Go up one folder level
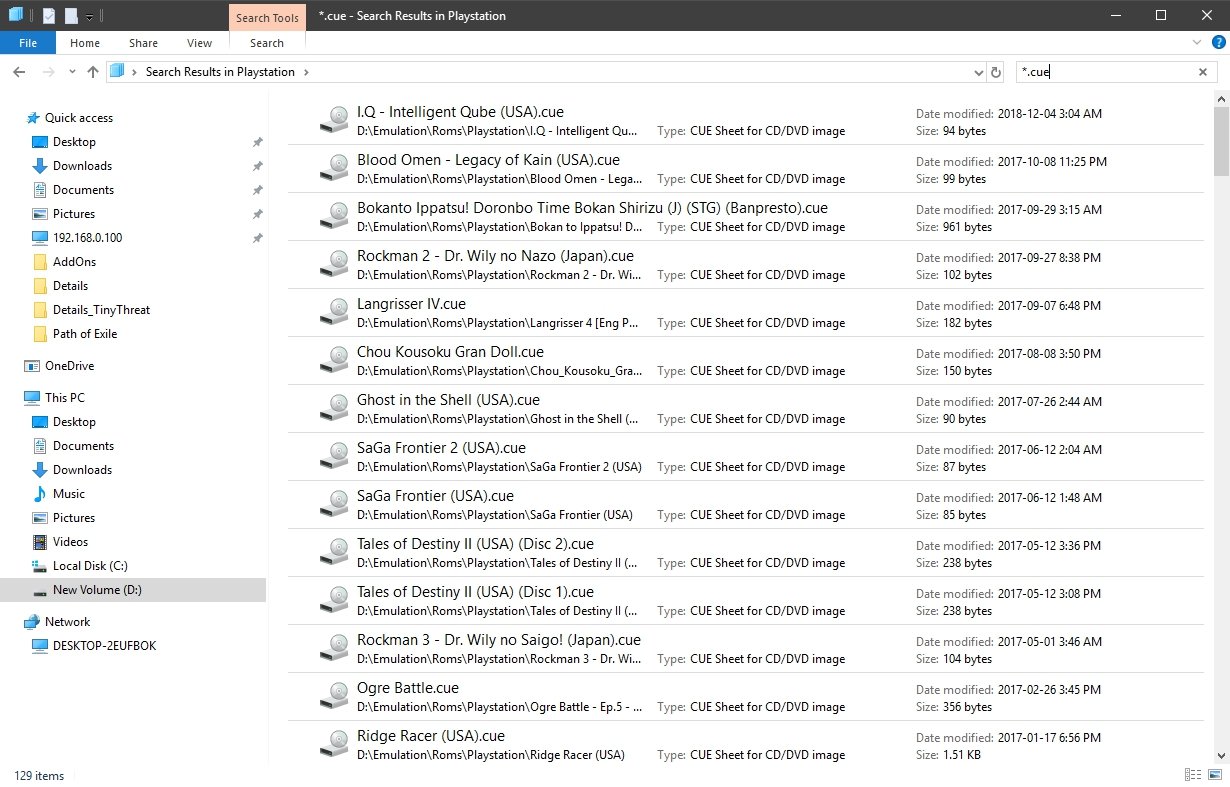The image size is (1230, 787). click(x=93, y=72)
